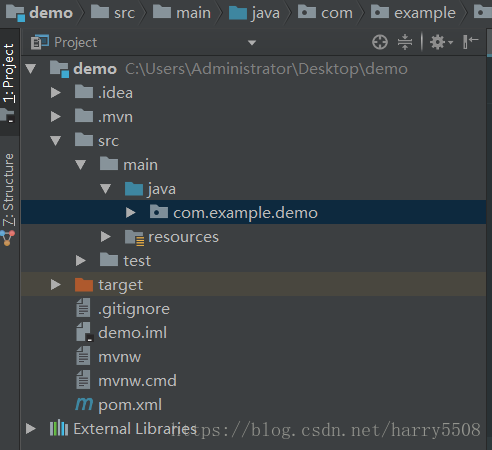Select the src tree row label
Screen dimensions: 492x450
(x=108, y=141)
